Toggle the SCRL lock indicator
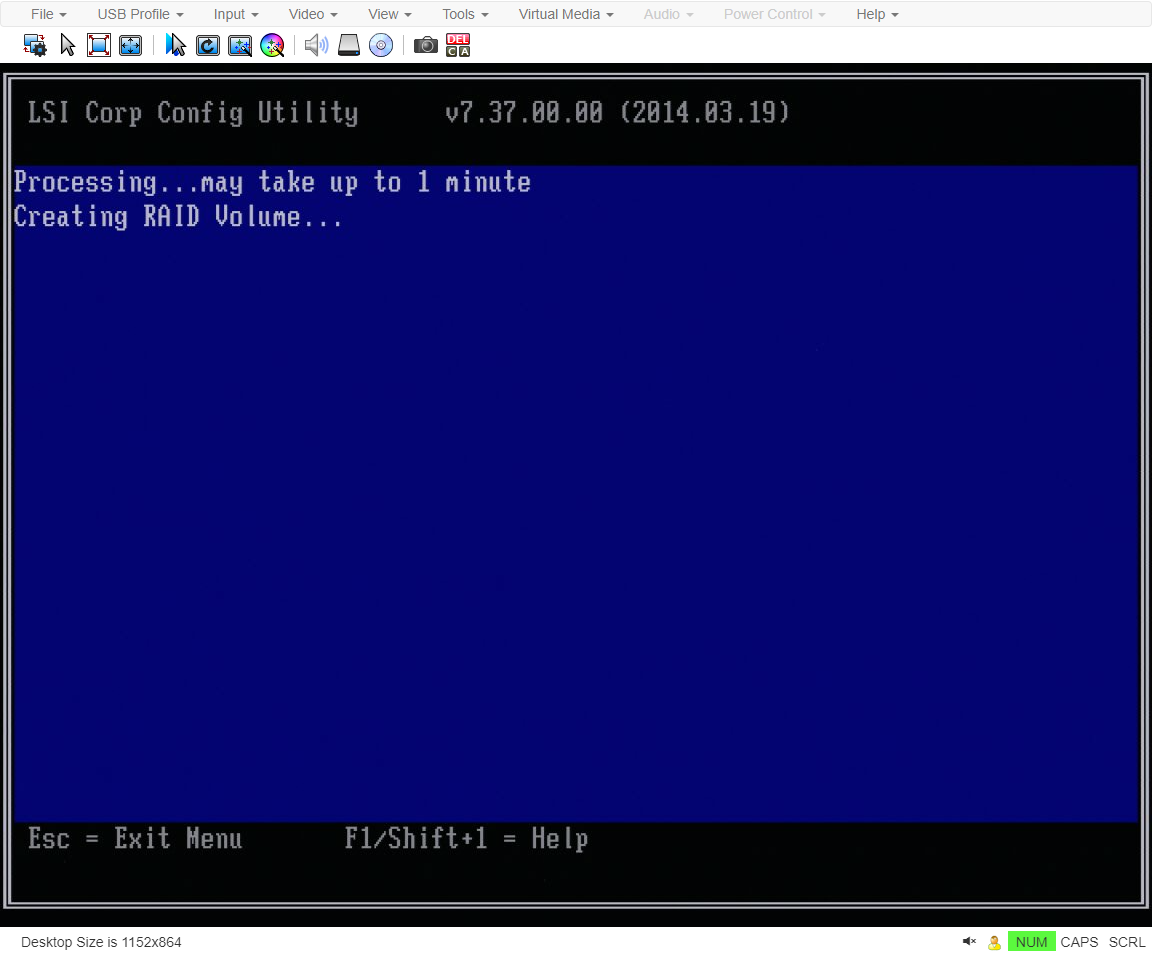The height and width of the screenshot is (954, 1152). pyautogui.click(x=1127, y=942)
